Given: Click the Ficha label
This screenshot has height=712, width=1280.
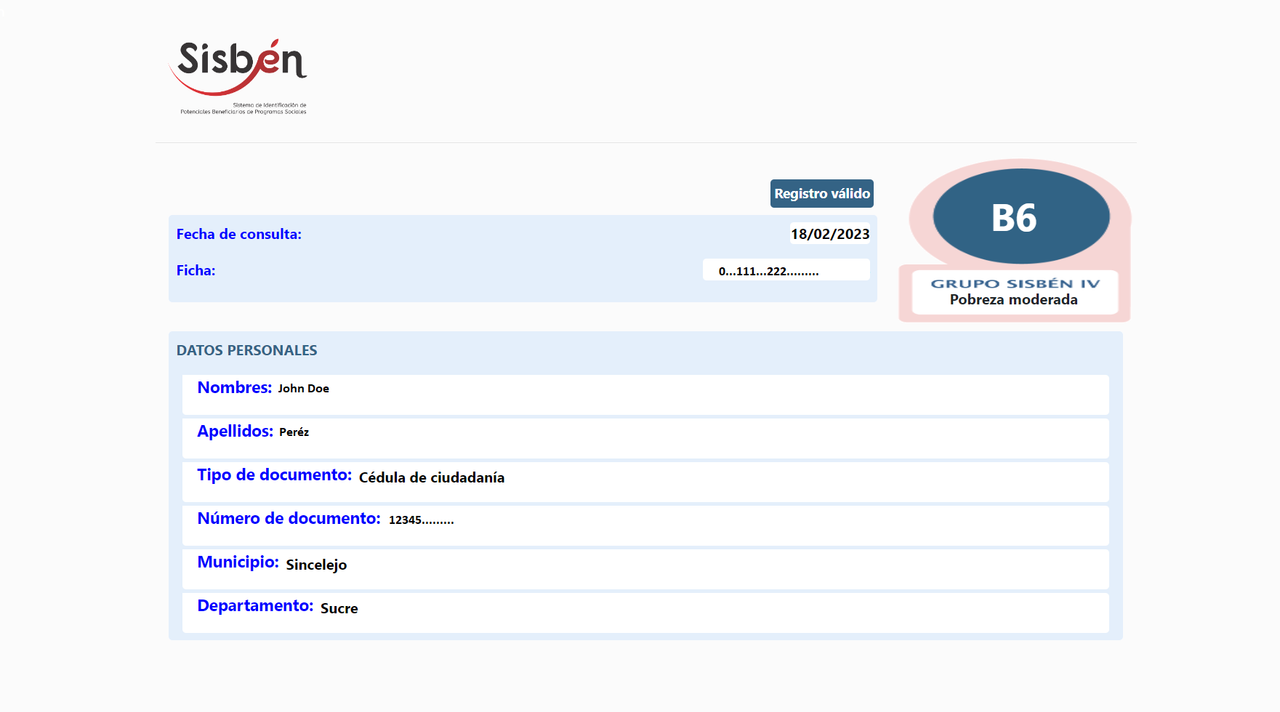Looking at the screenshot, I should tap(196, 270).
